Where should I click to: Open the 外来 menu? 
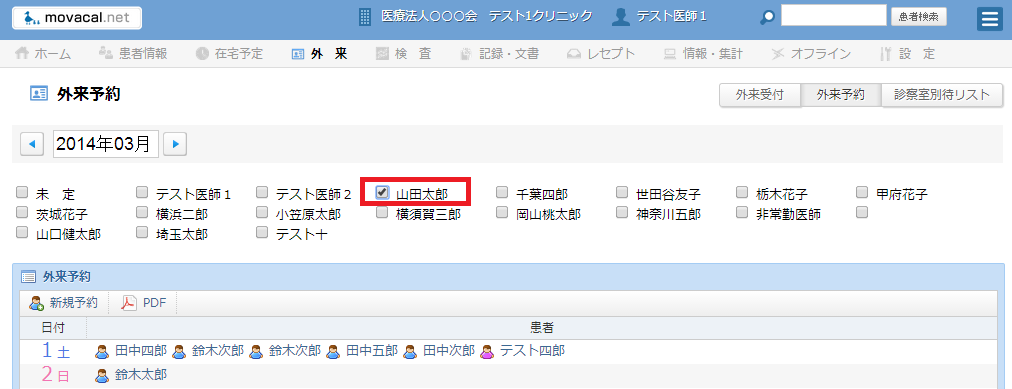point(319,54)
